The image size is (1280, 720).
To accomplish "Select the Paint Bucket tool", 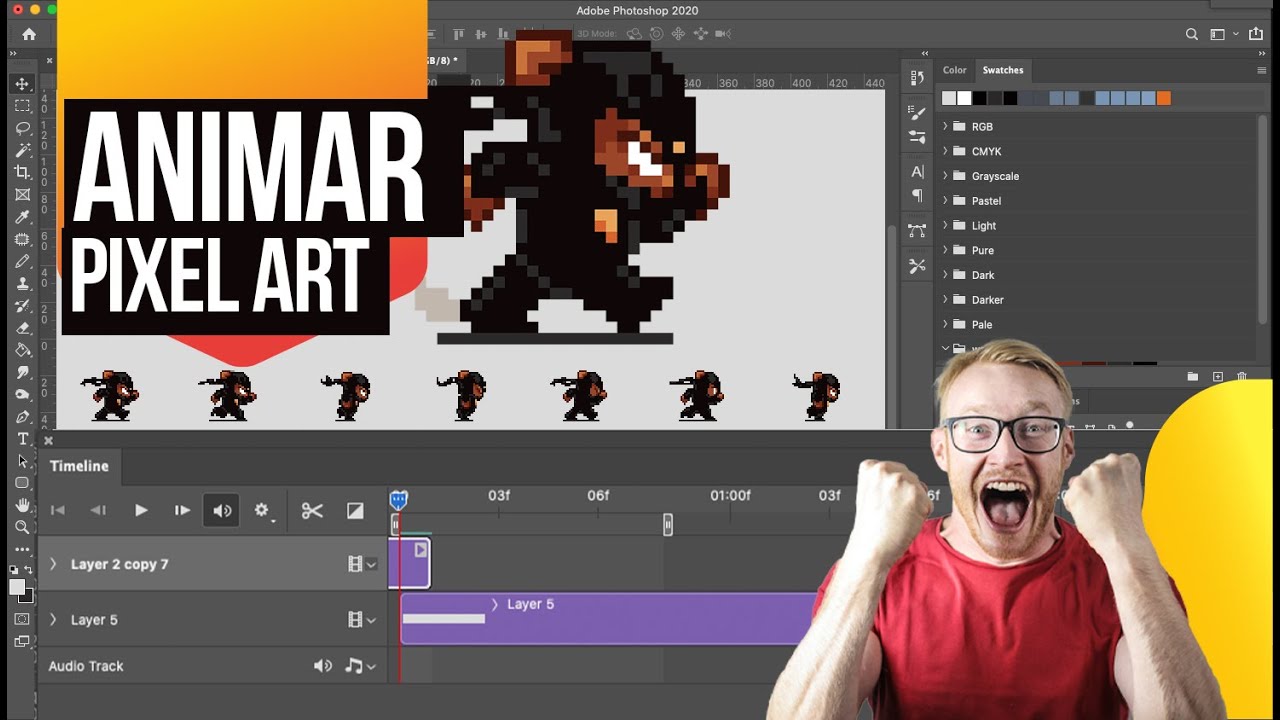I will point(22,350).
